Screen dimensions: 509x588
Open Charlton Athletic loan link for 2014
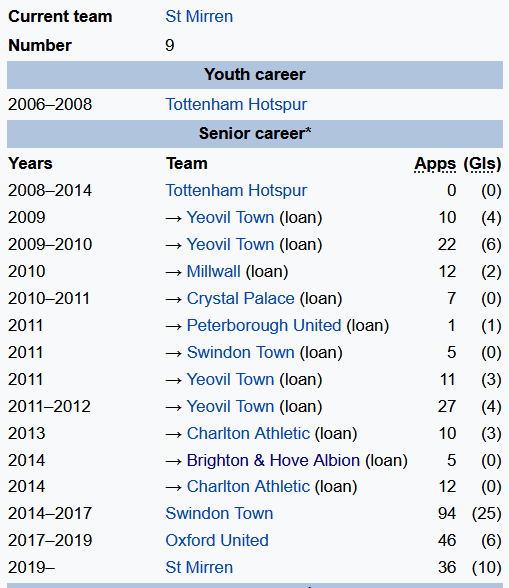pyautogui.click(x=248, y=486)
